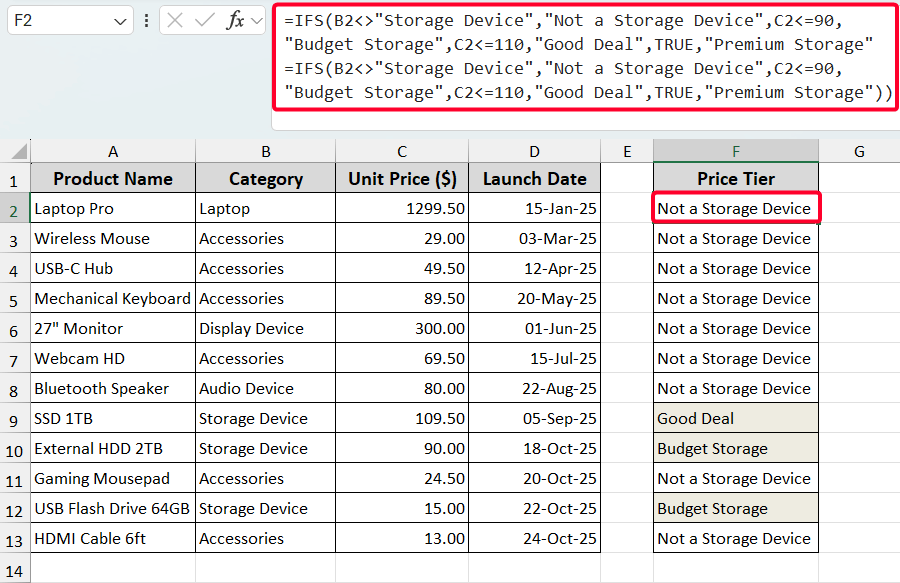This screenshot has width=900, height=583.
Task: Select the cell containing Laptop Pro
Action: [x=112, y=208]
